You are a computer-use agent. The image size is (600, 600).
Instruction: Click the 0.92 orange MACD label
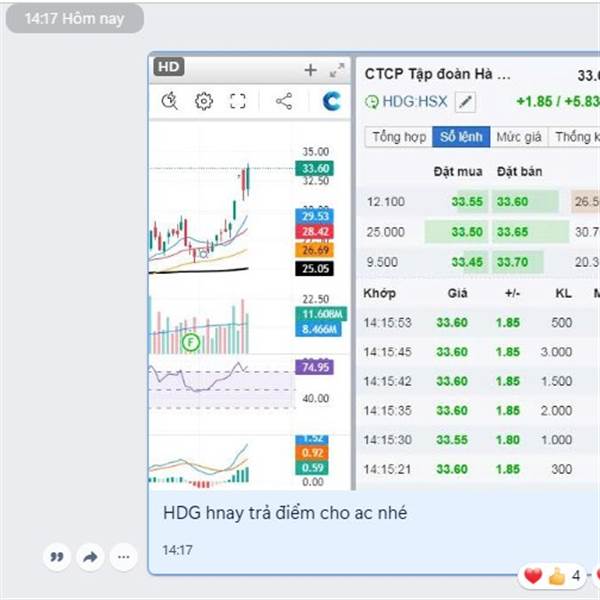pyautogui.click(x=312, y=453)
